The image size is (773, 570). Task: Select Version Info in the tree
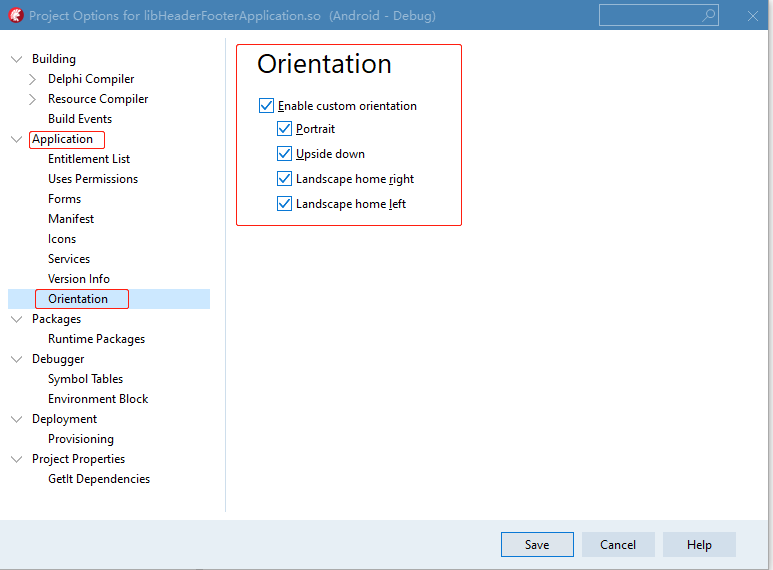point(79,279)
